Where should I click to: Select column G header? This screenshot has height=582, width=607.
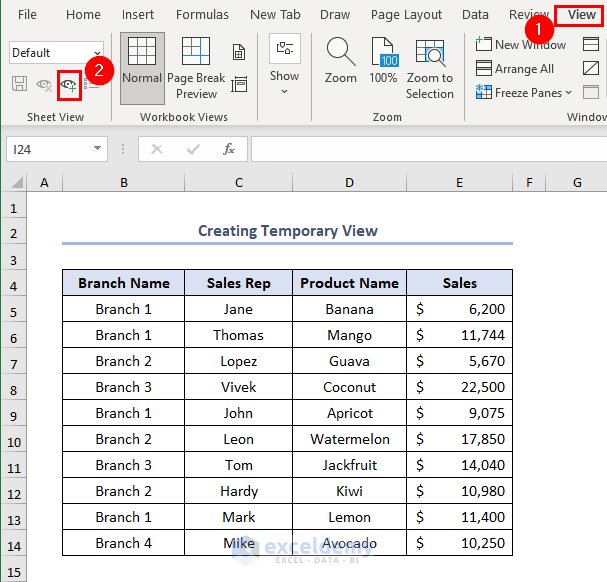tap(577, 182)
